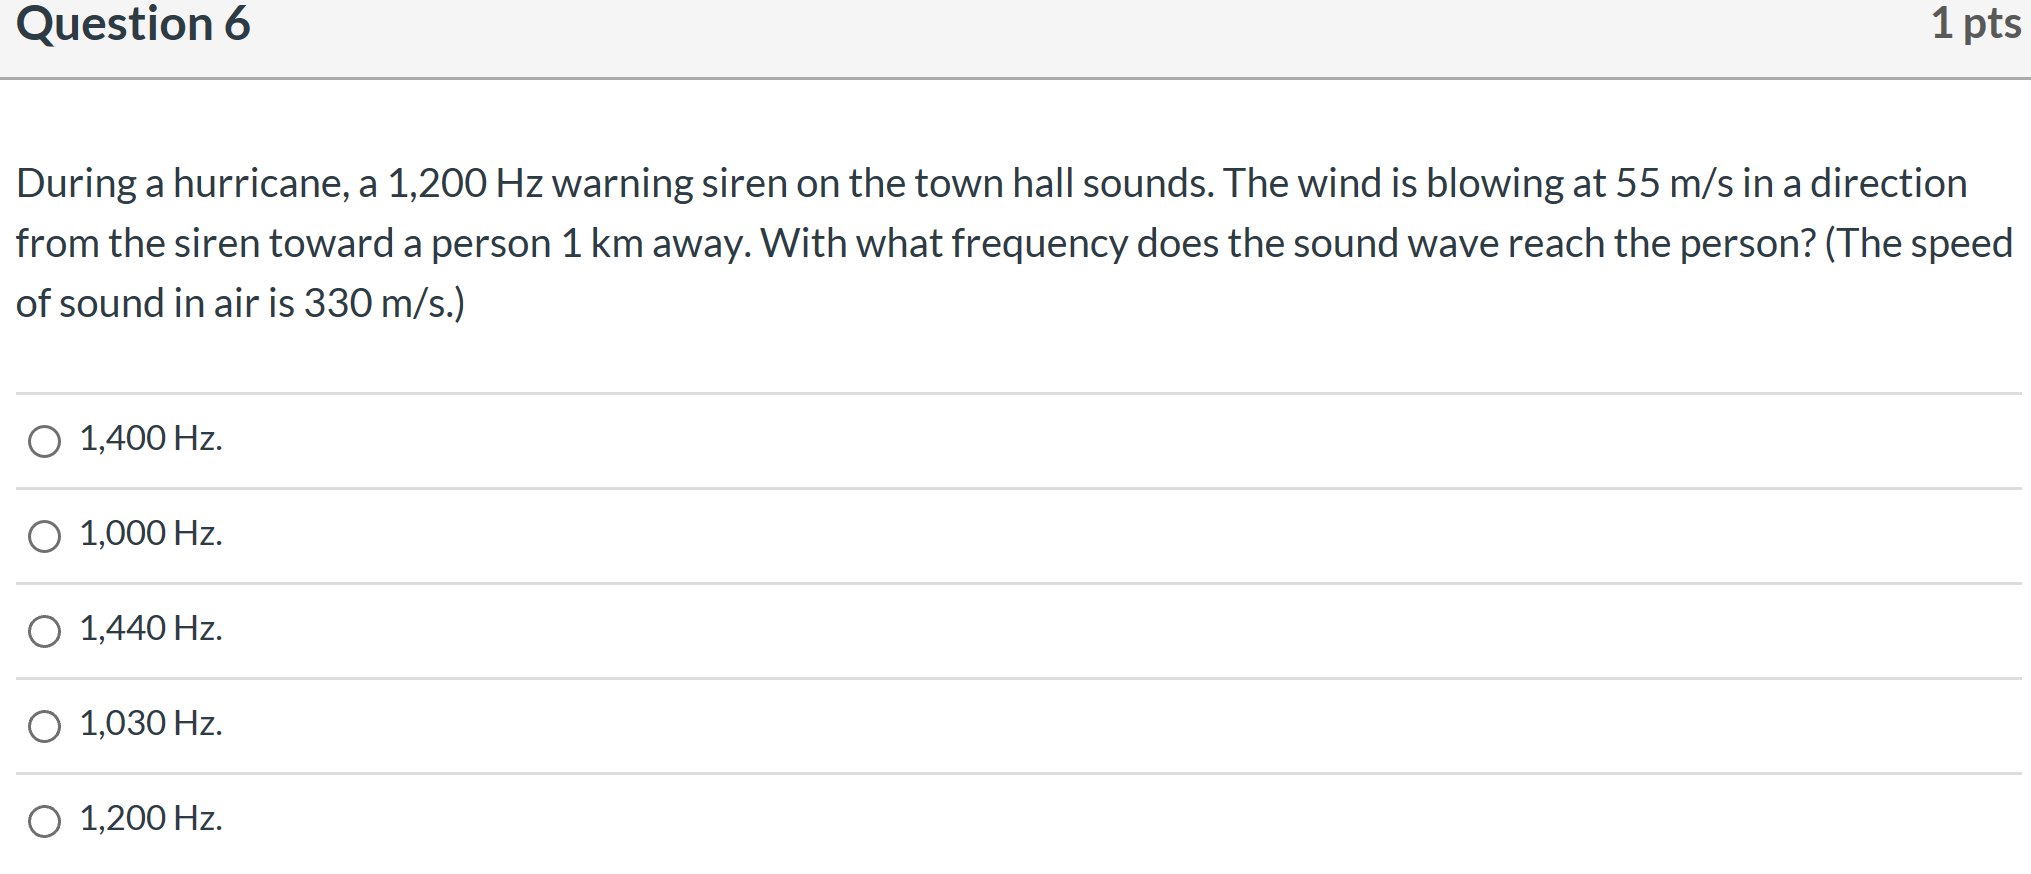This screenshot has width=2031, height=874.
Task: Select the 1,400 Hz radio button
Action: pyautogui.click(x=44, y=440)
